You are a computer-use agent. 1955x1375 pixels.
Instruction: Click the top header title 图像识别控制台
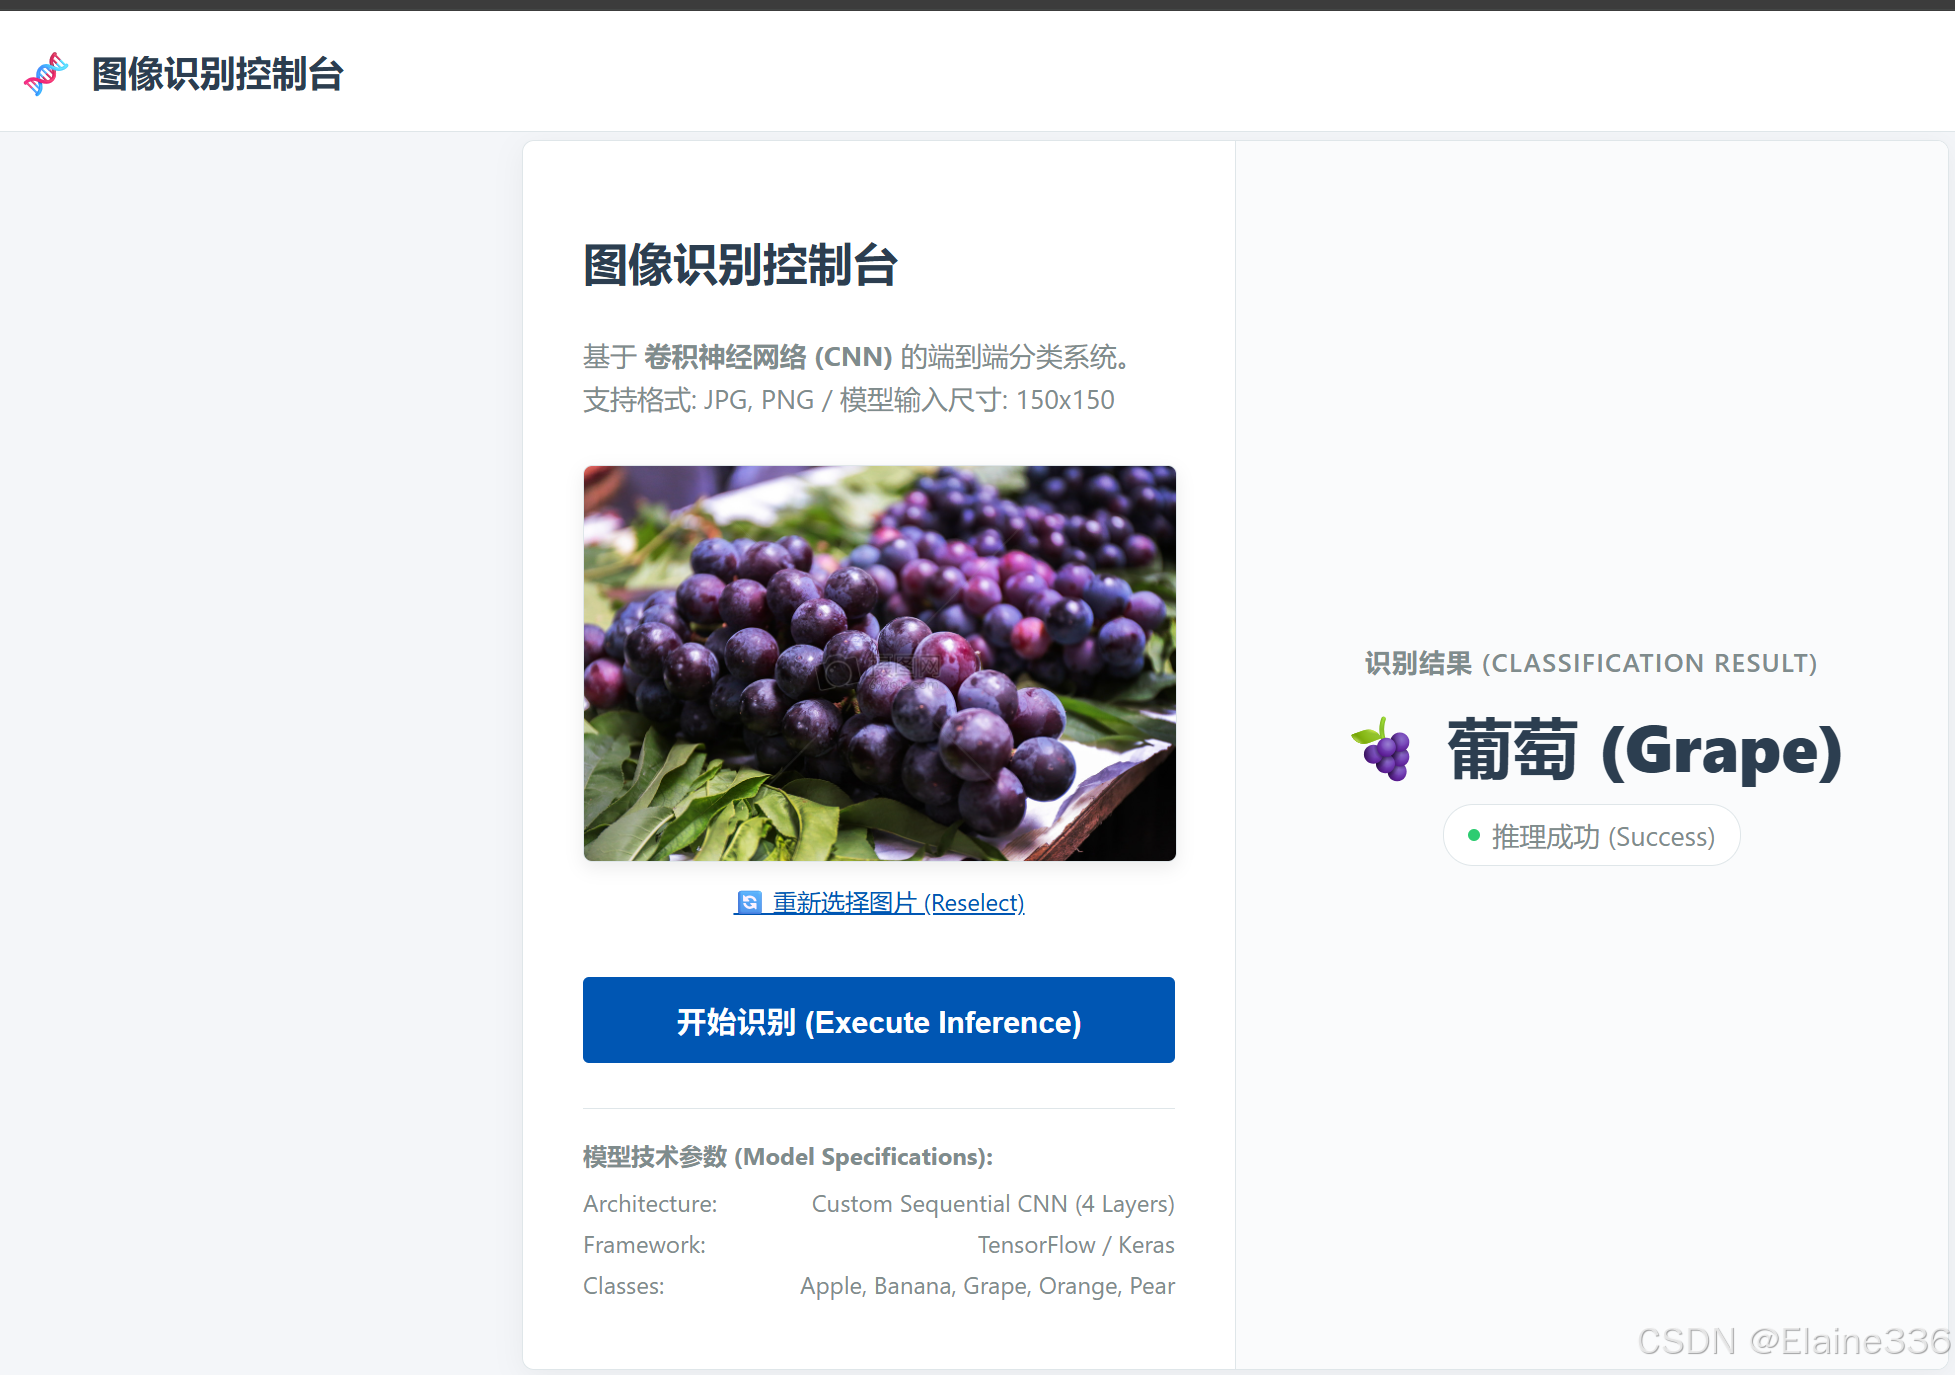[218, 74]
